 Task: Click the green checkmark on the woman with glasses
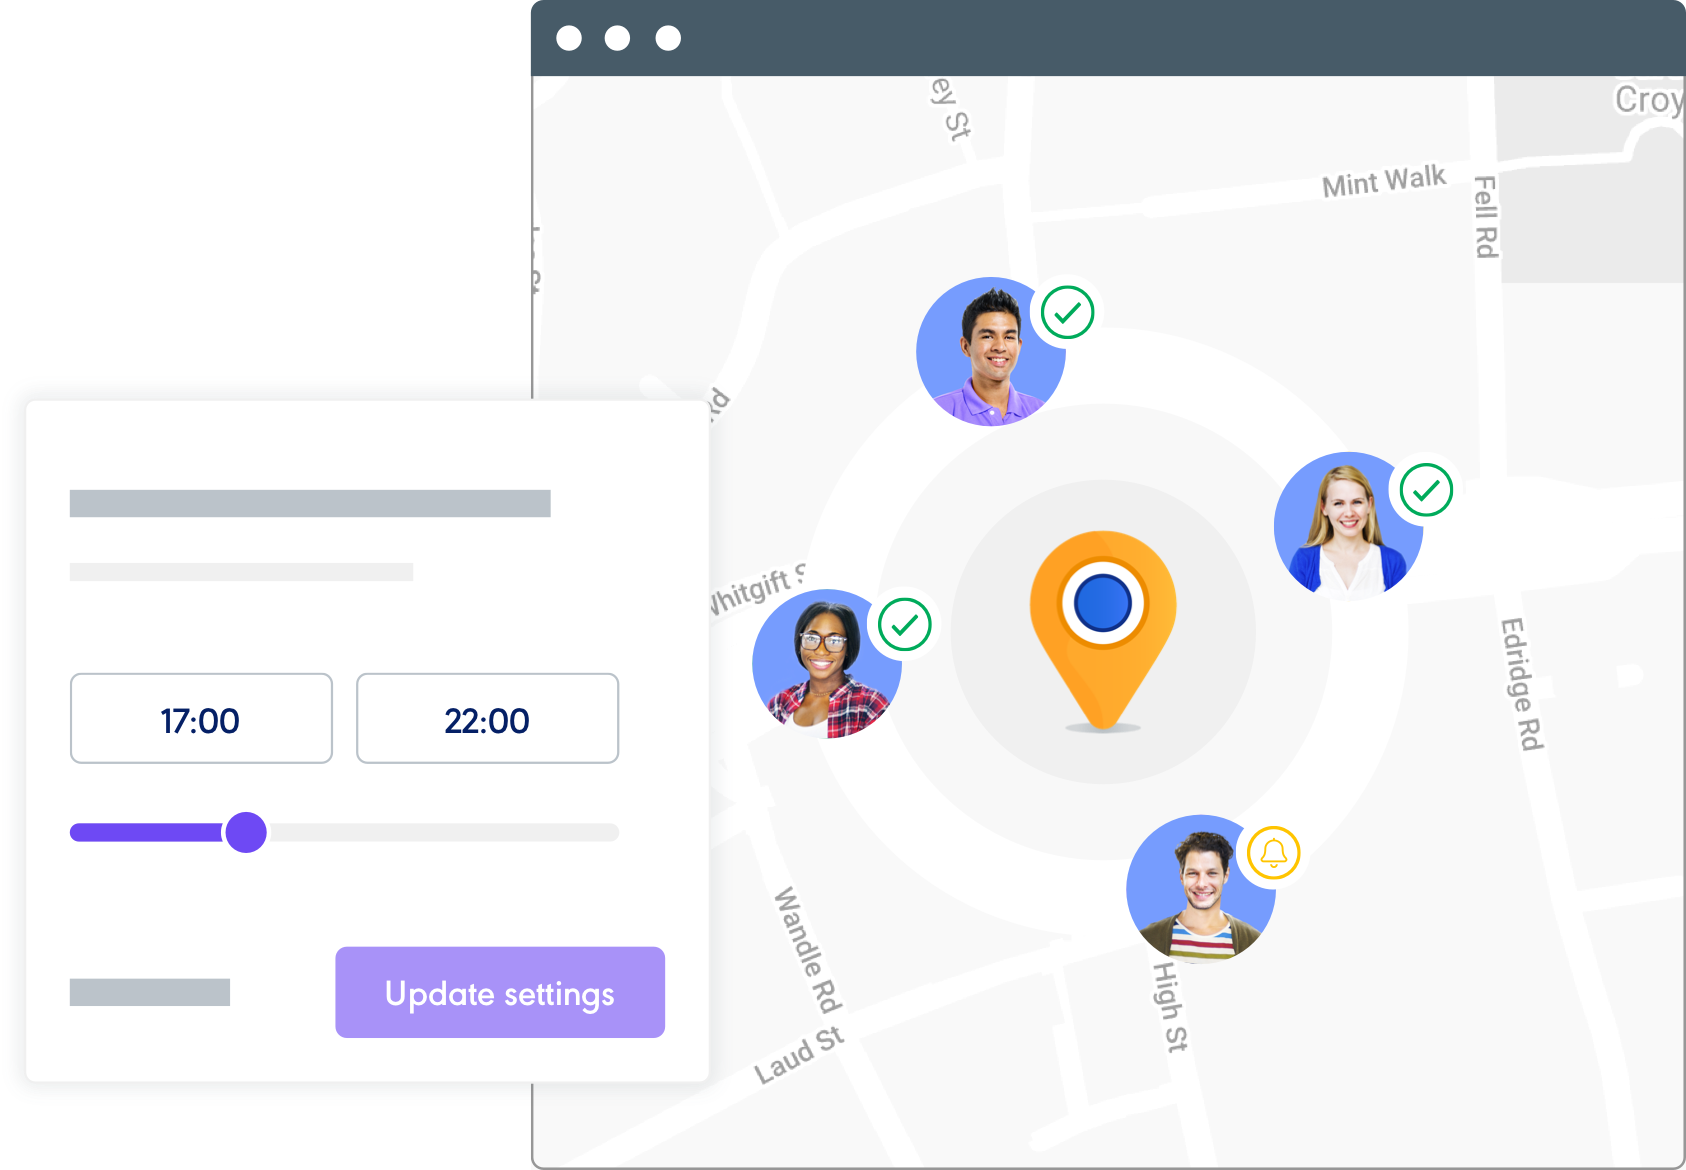903,628
